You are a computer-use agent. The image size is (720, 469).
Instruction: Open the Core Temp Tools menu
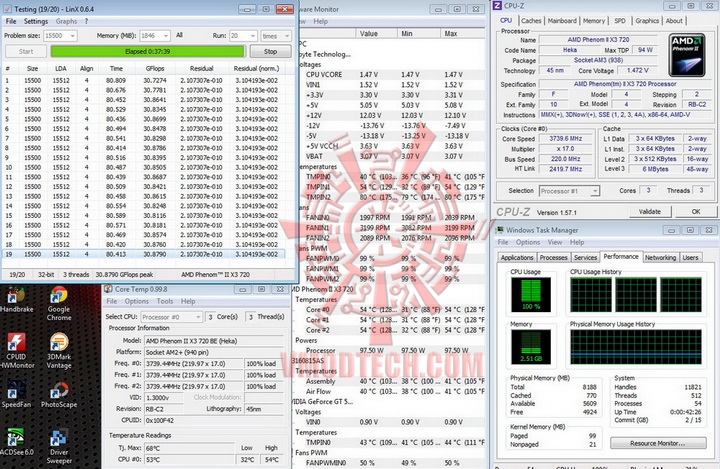pyautogui.click(x=165, y=301)
